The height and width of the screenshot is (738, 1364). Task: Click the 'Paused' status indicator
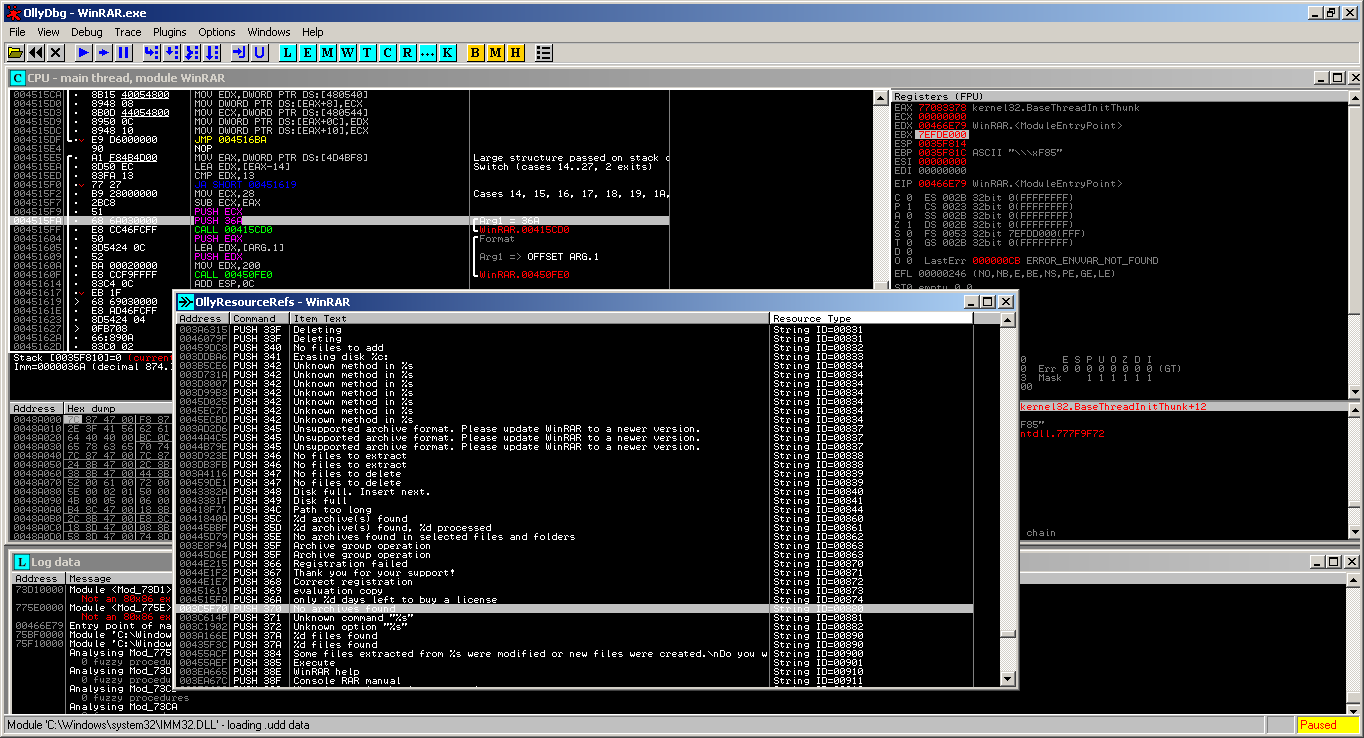1328,725
